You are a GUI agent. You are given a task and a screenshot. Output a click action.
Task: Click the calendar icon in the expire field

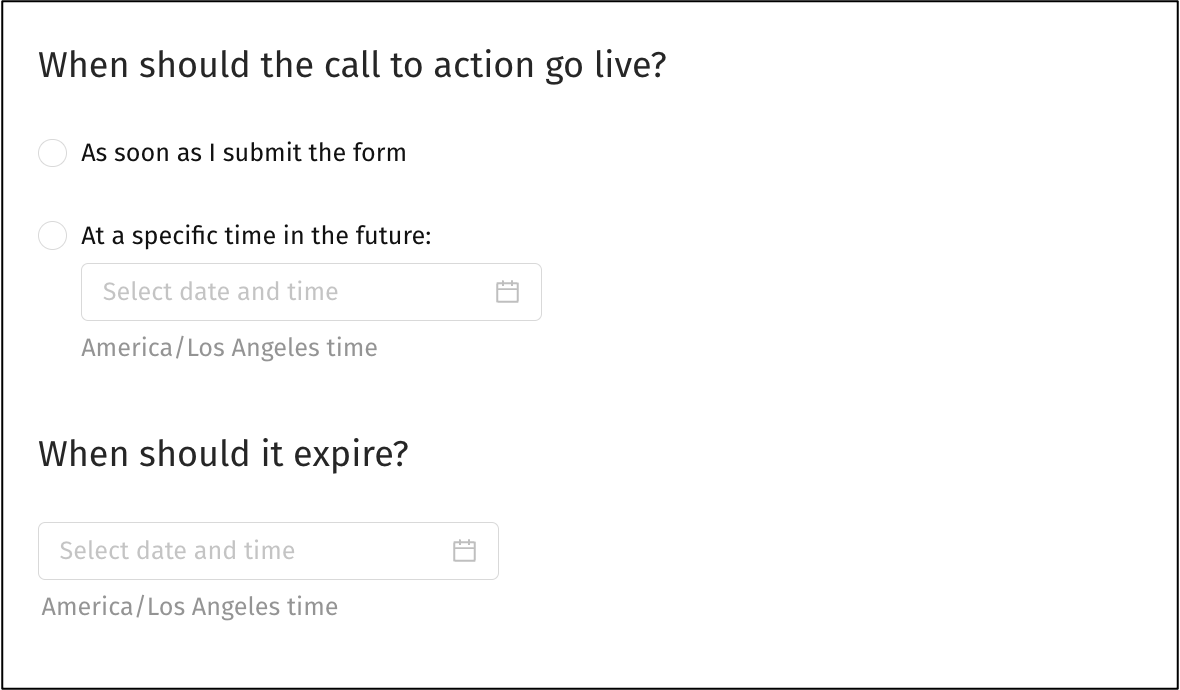click(x=464, y=551)
